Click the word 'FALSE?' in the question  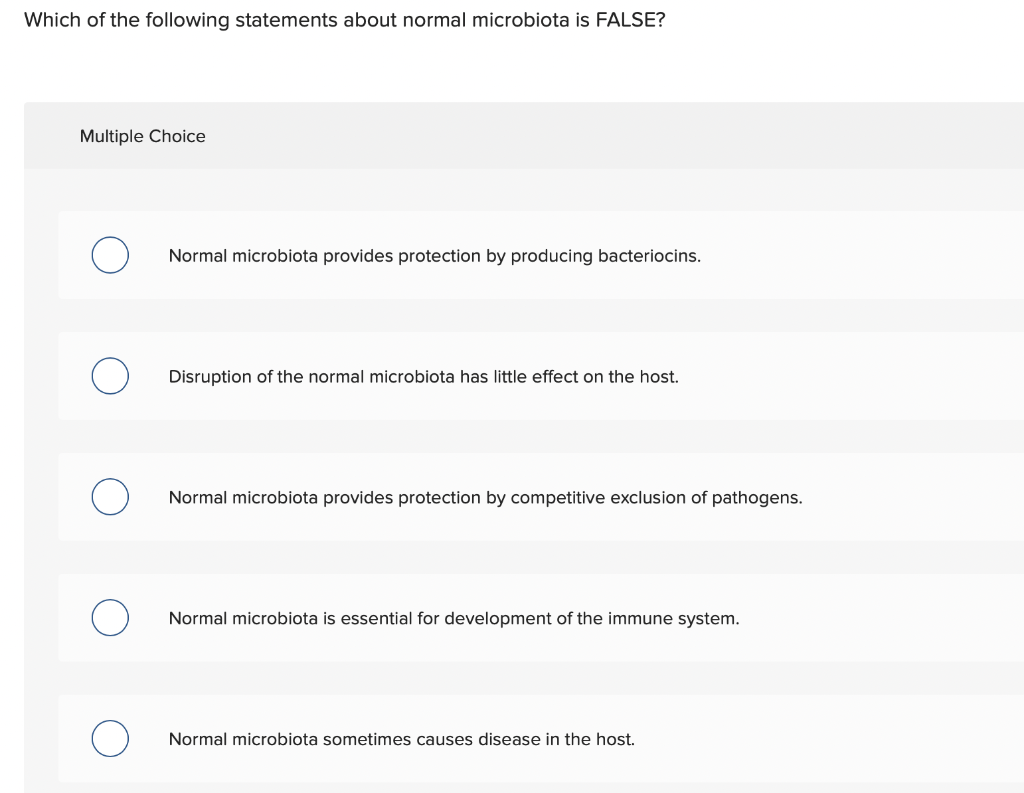click(629, 20)
